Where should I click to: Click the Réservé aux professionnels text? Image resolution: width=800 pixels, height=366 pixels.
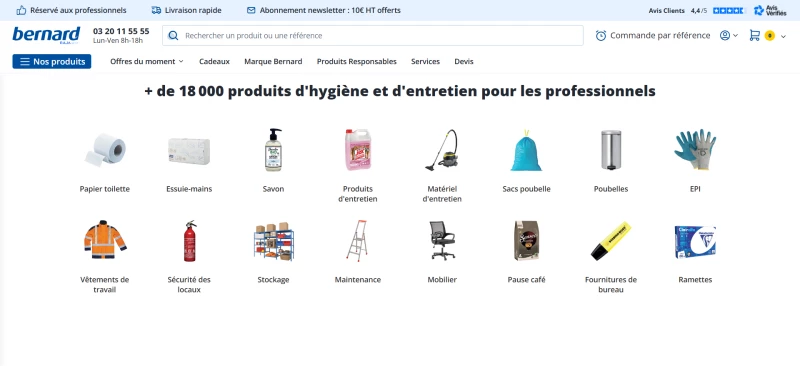78,10
